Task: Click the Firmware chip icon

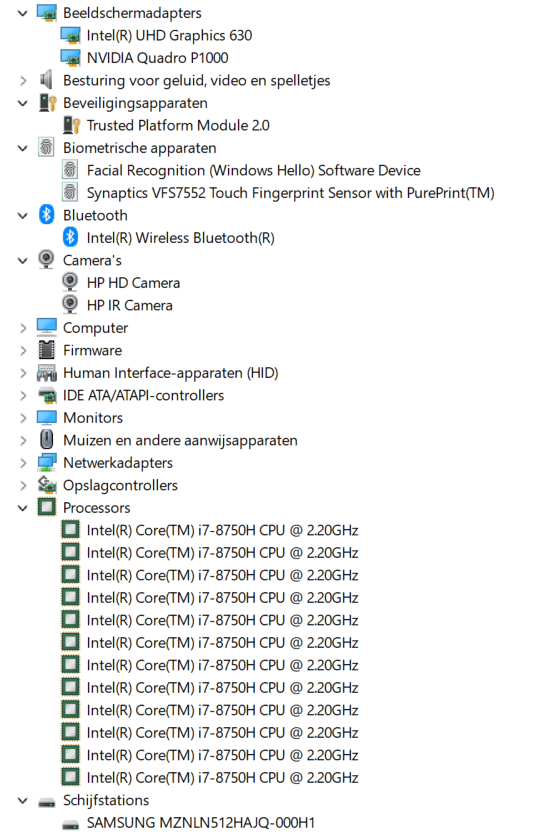Action: pos(47,350)
